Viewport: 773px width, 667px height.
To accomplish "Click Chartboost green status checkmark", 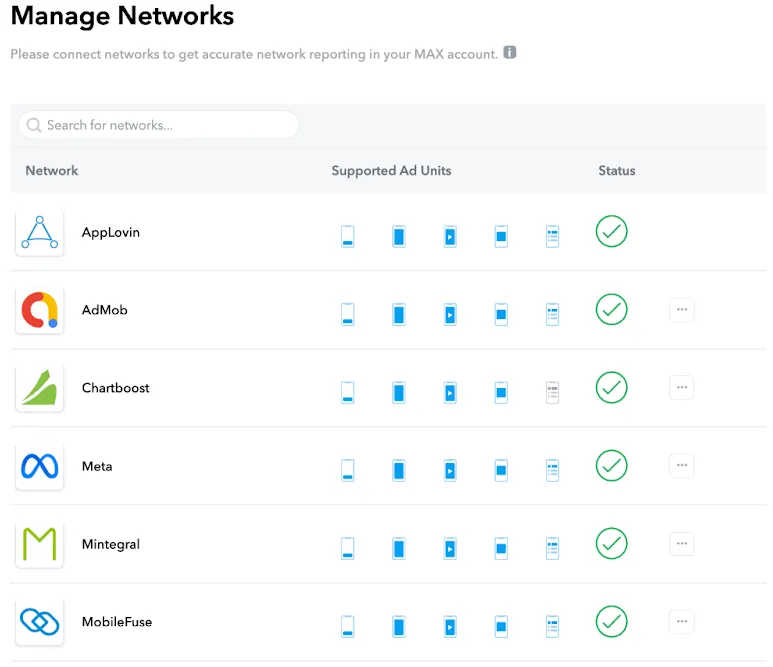I will coord(611,387).
